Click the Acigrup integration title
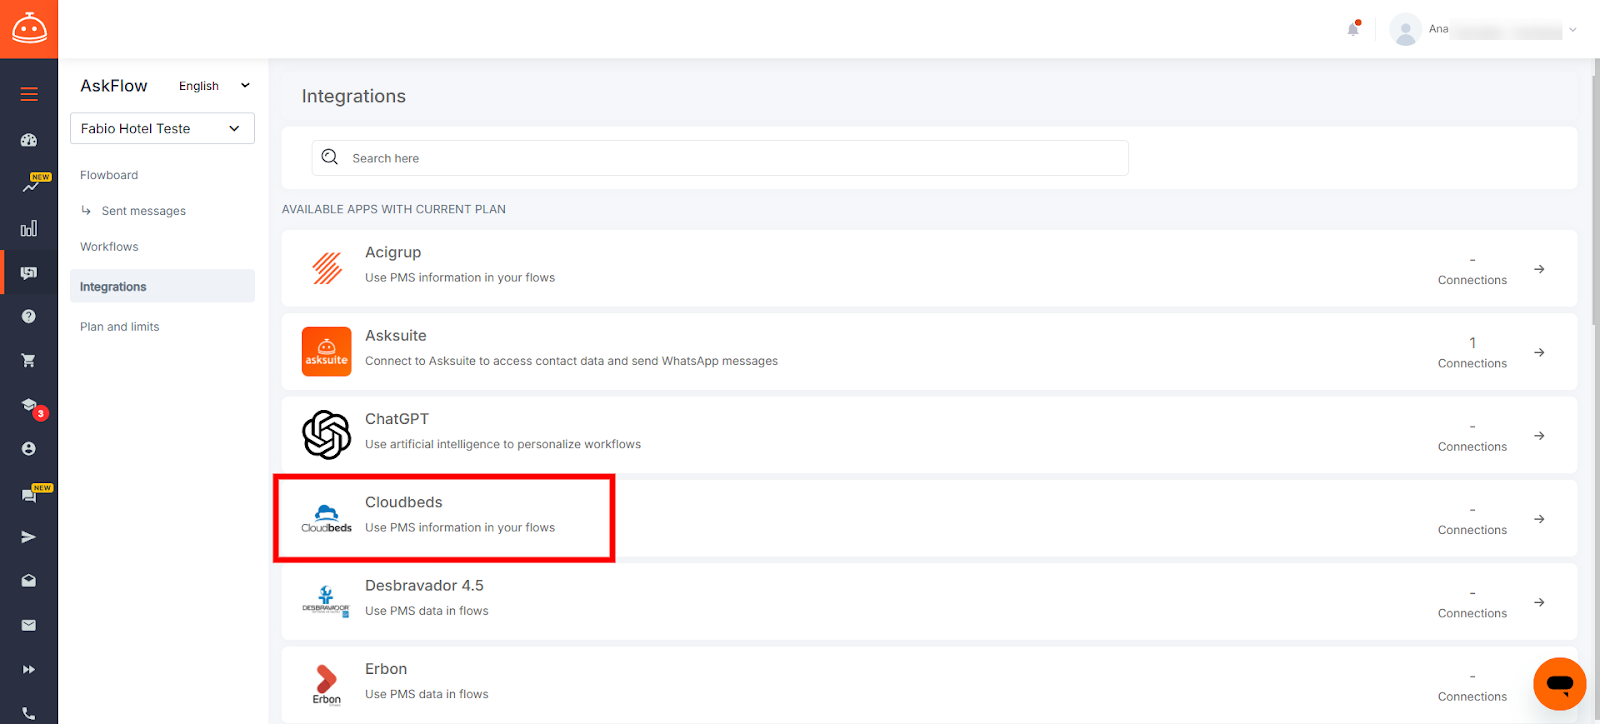Viewport: 1600px width, 724px height. coord(393,252)
